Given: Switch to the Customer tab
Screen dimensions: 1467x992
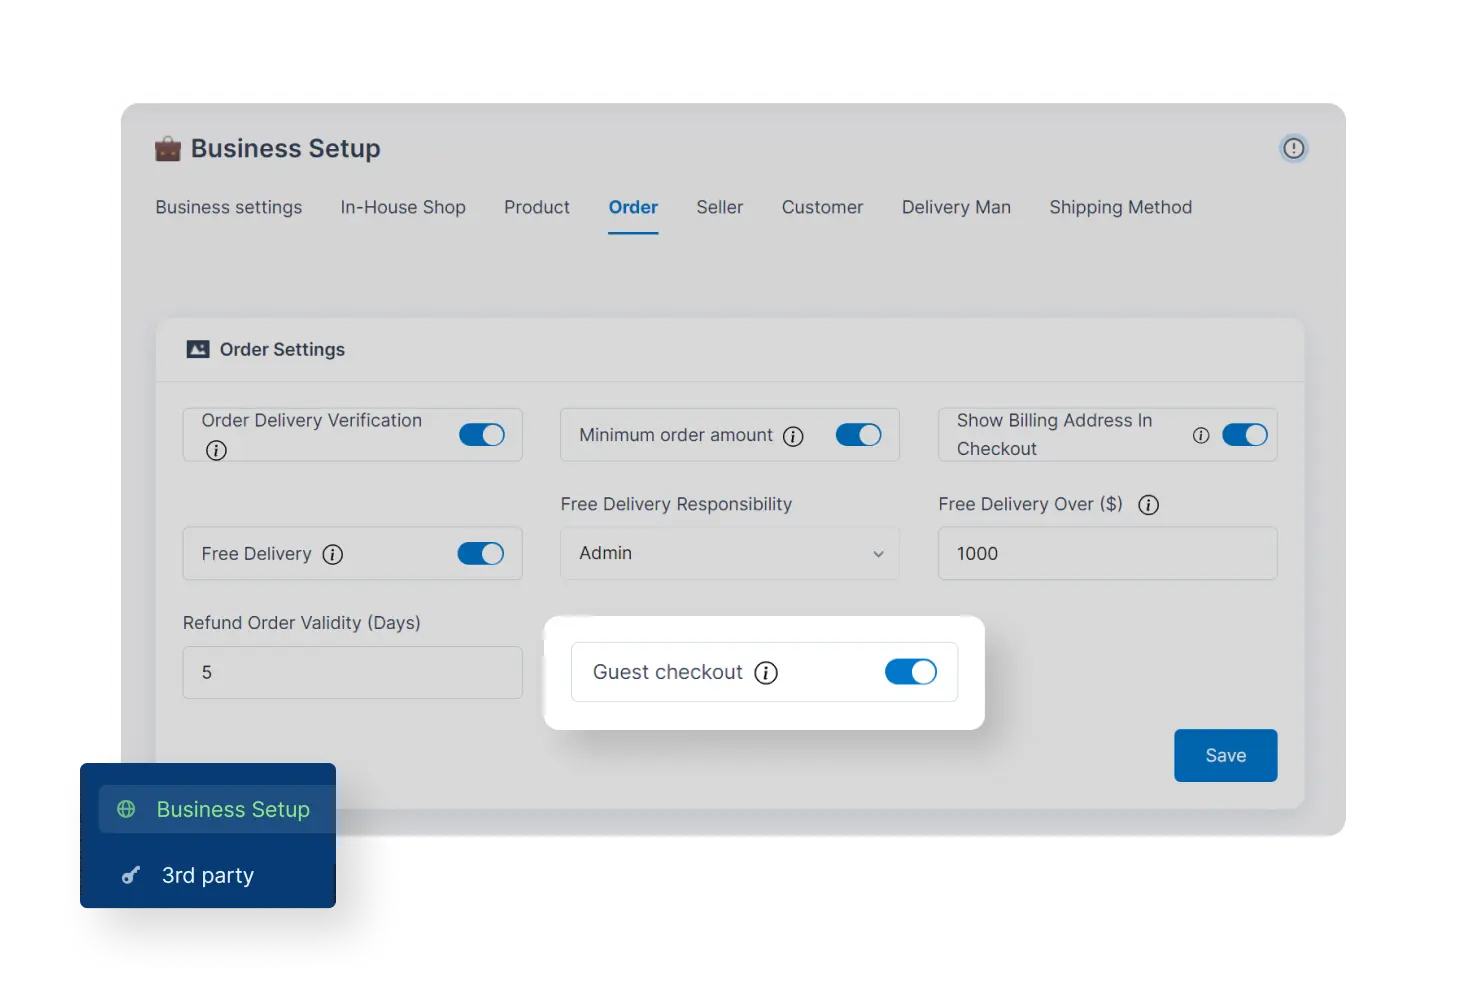Looking at the screenshot, I should coord(822,207).
